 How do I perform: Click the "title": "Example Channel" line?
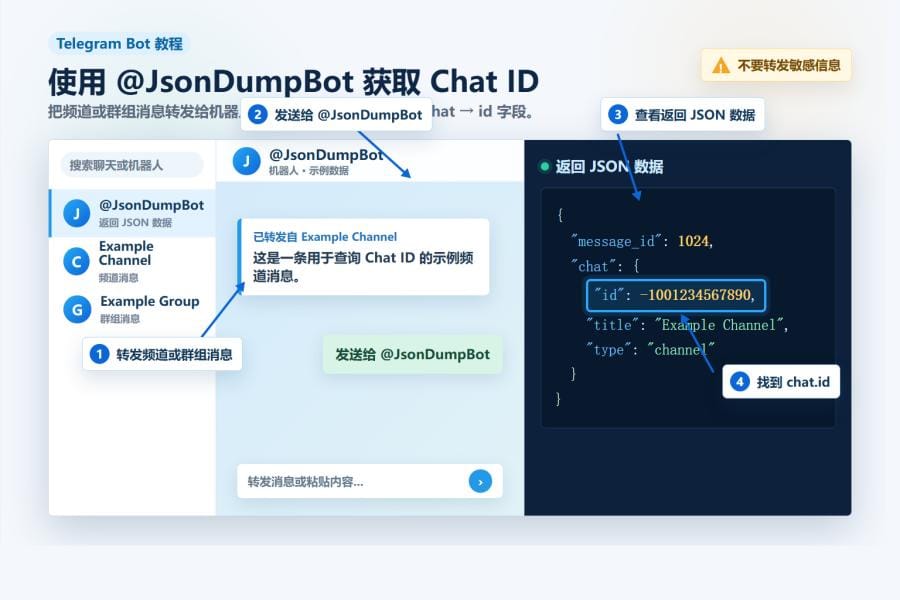point(687,325)
